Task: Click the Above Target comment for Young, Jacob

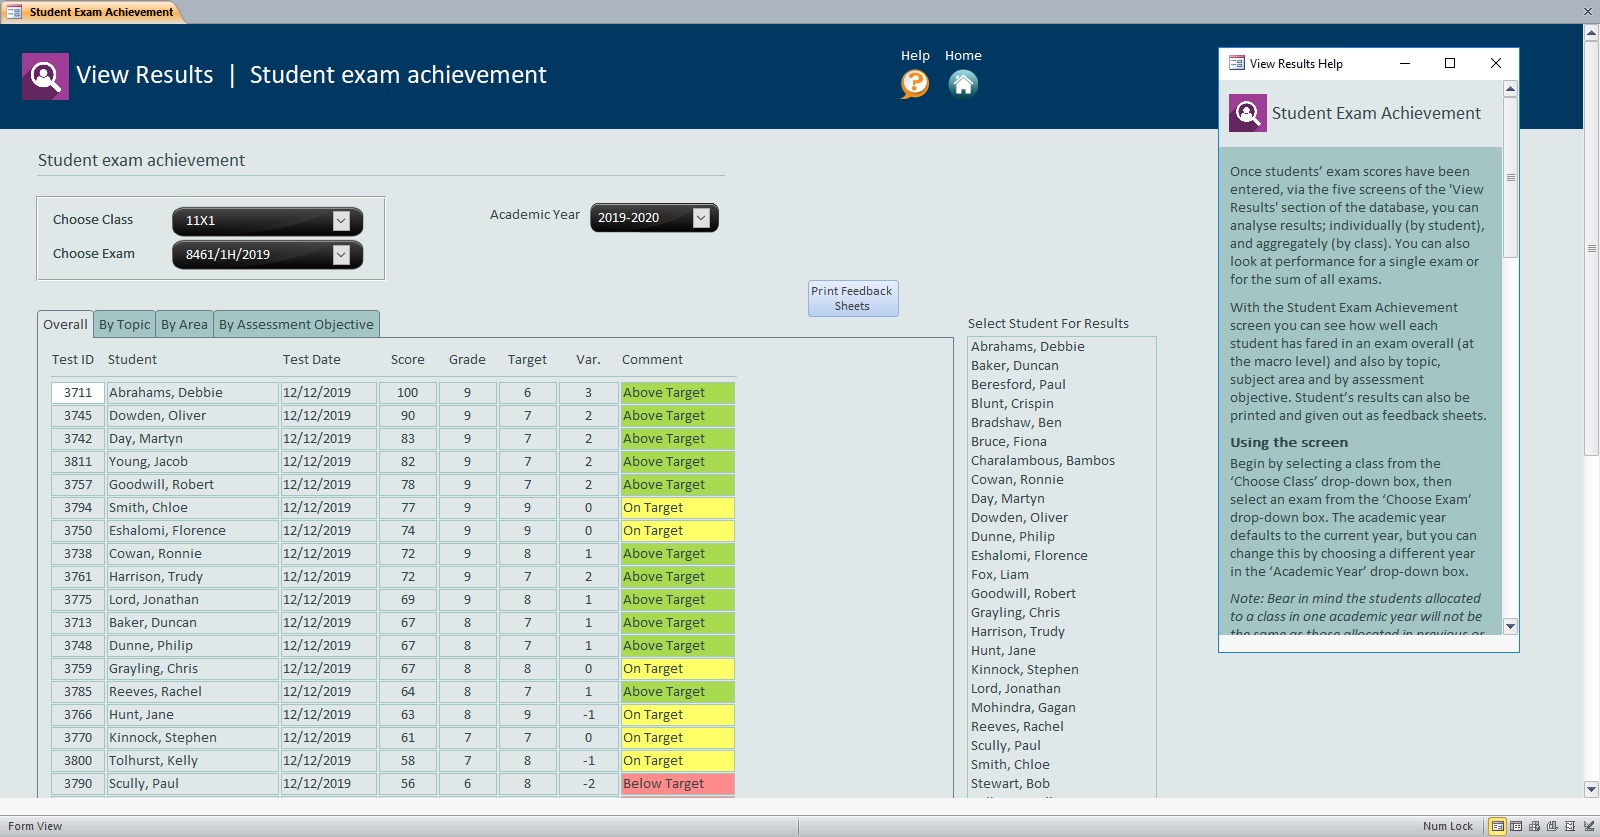Action: point(678,462)
